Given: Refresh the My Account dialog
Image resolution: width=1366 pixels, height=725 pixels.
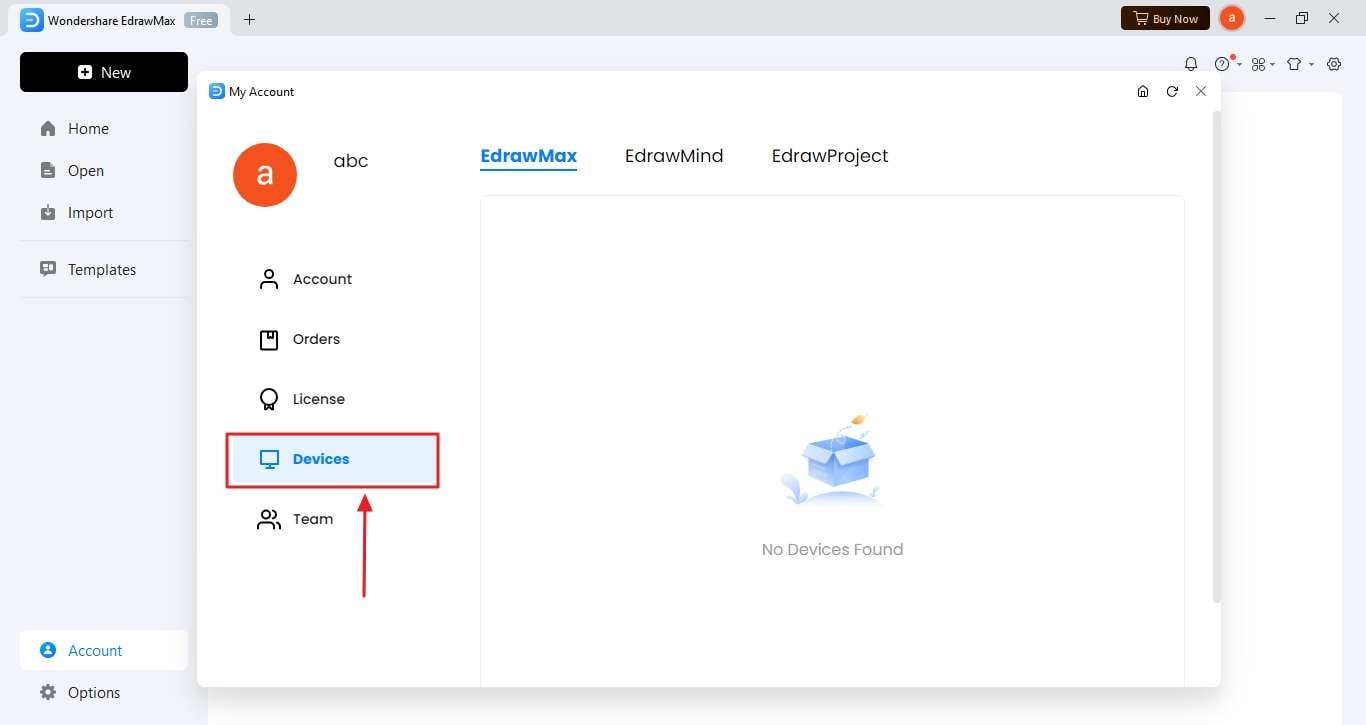Looking at the screenshot, I should pyautogui.click(x=1172, y=91).
